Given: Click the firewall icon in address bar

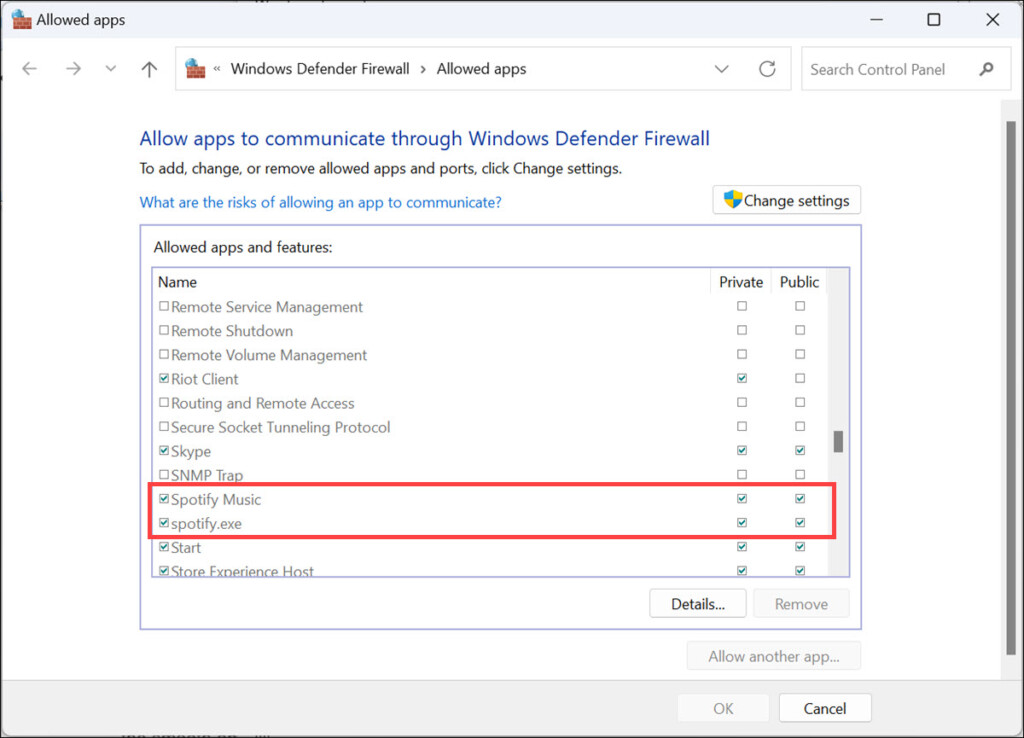Looking at the screenshot, I should [195, 69].
